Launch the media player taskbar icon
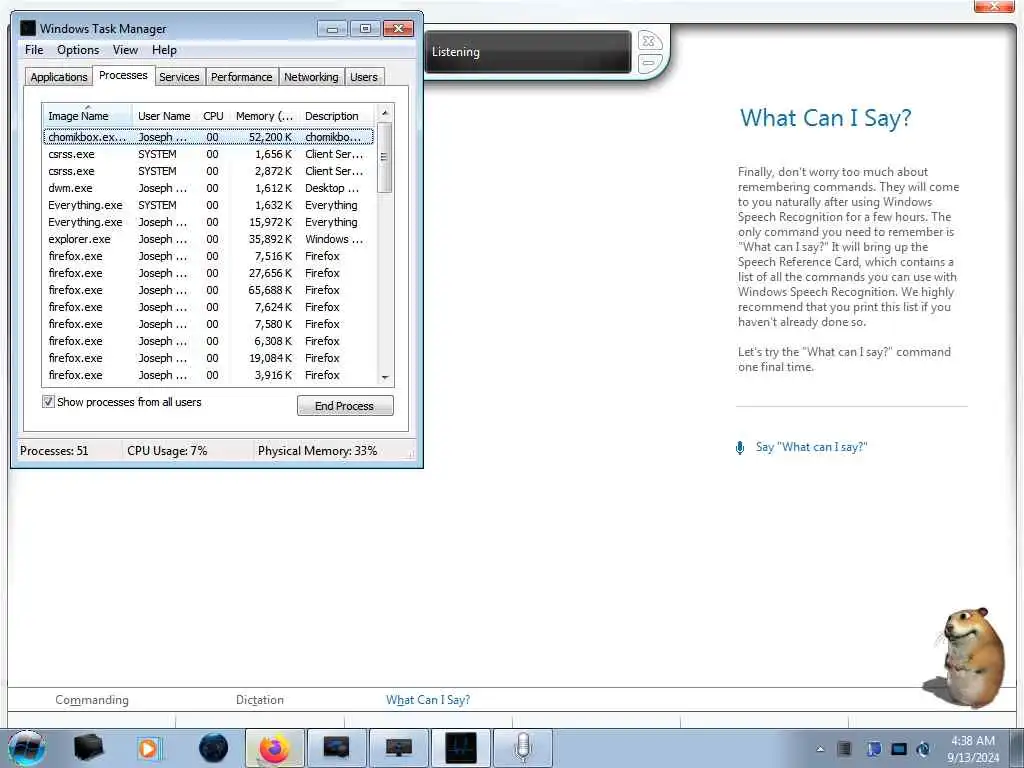1024x768 pixels. (x=149, y=748)
